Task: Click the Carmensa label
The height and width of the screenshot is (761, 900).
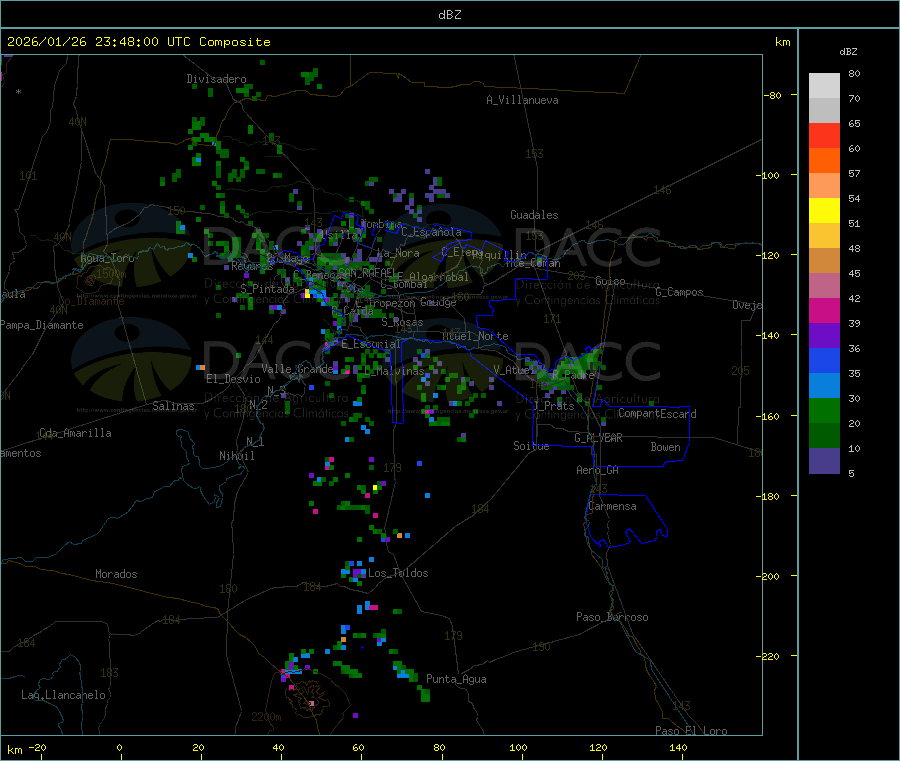Action: click(612, 506)
